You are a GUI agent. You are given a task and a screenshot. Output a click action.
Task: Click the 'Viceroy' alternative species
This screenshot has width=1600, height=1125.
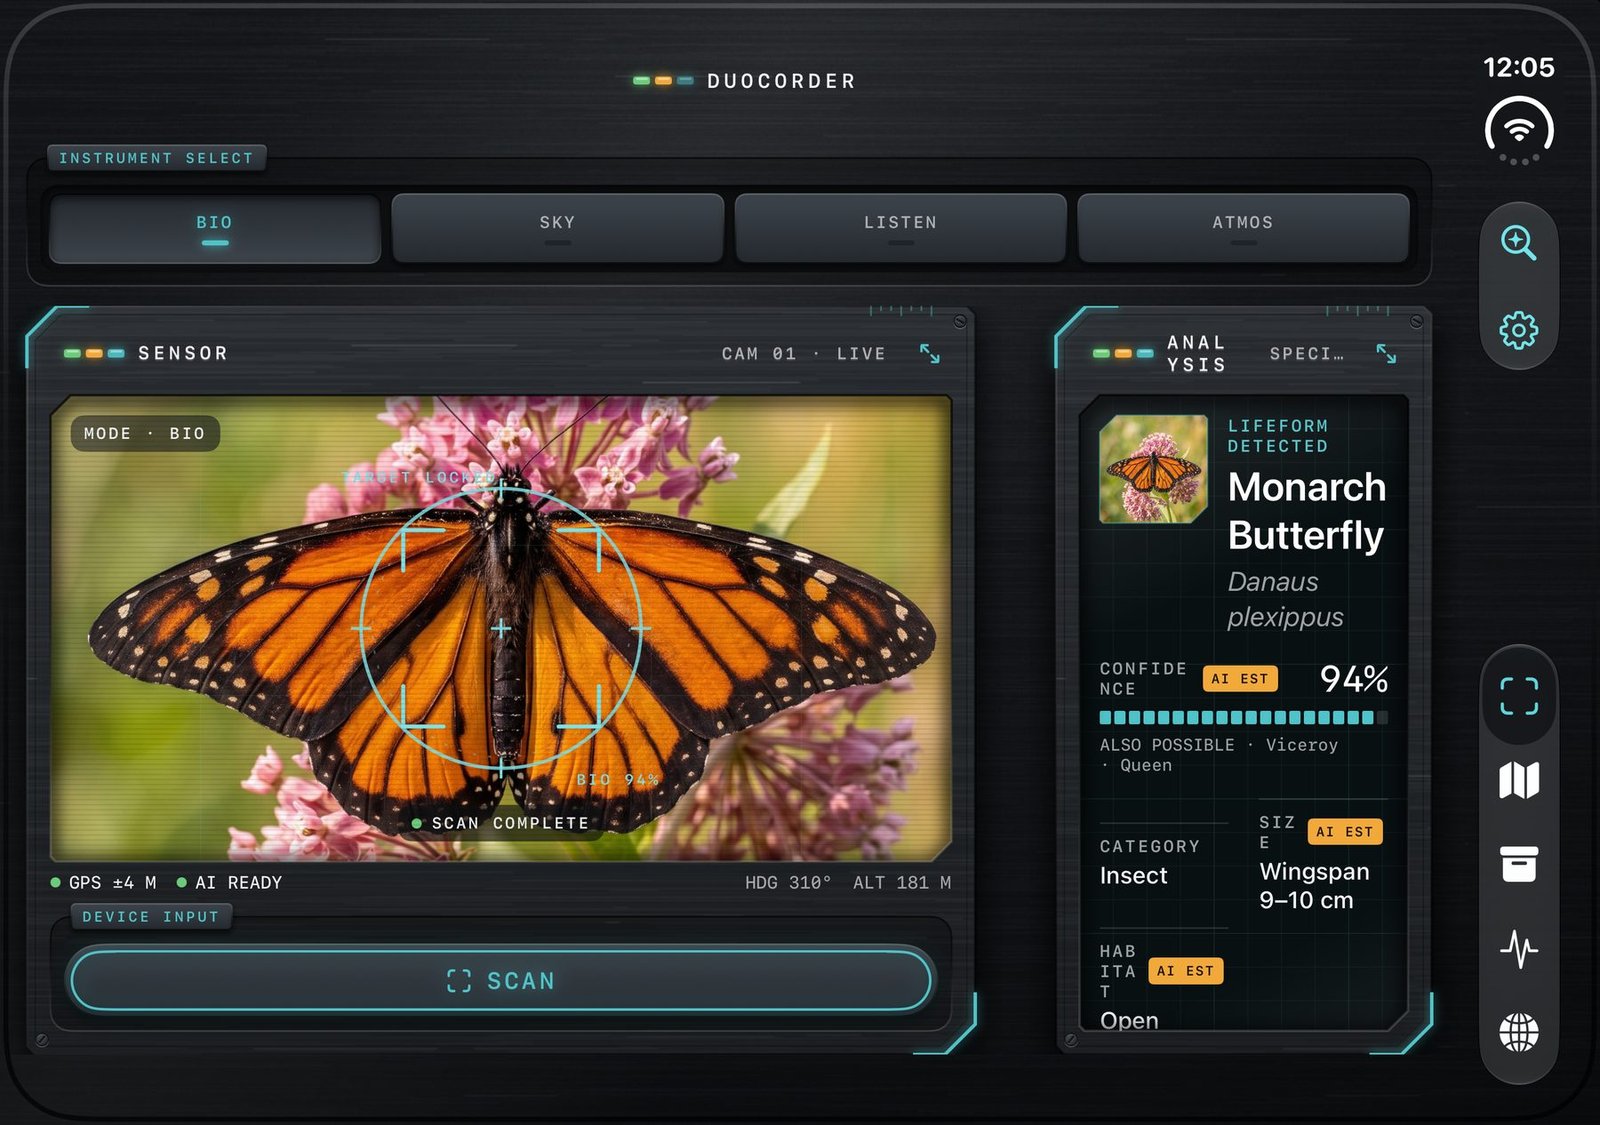click(x=1302, y=745)
